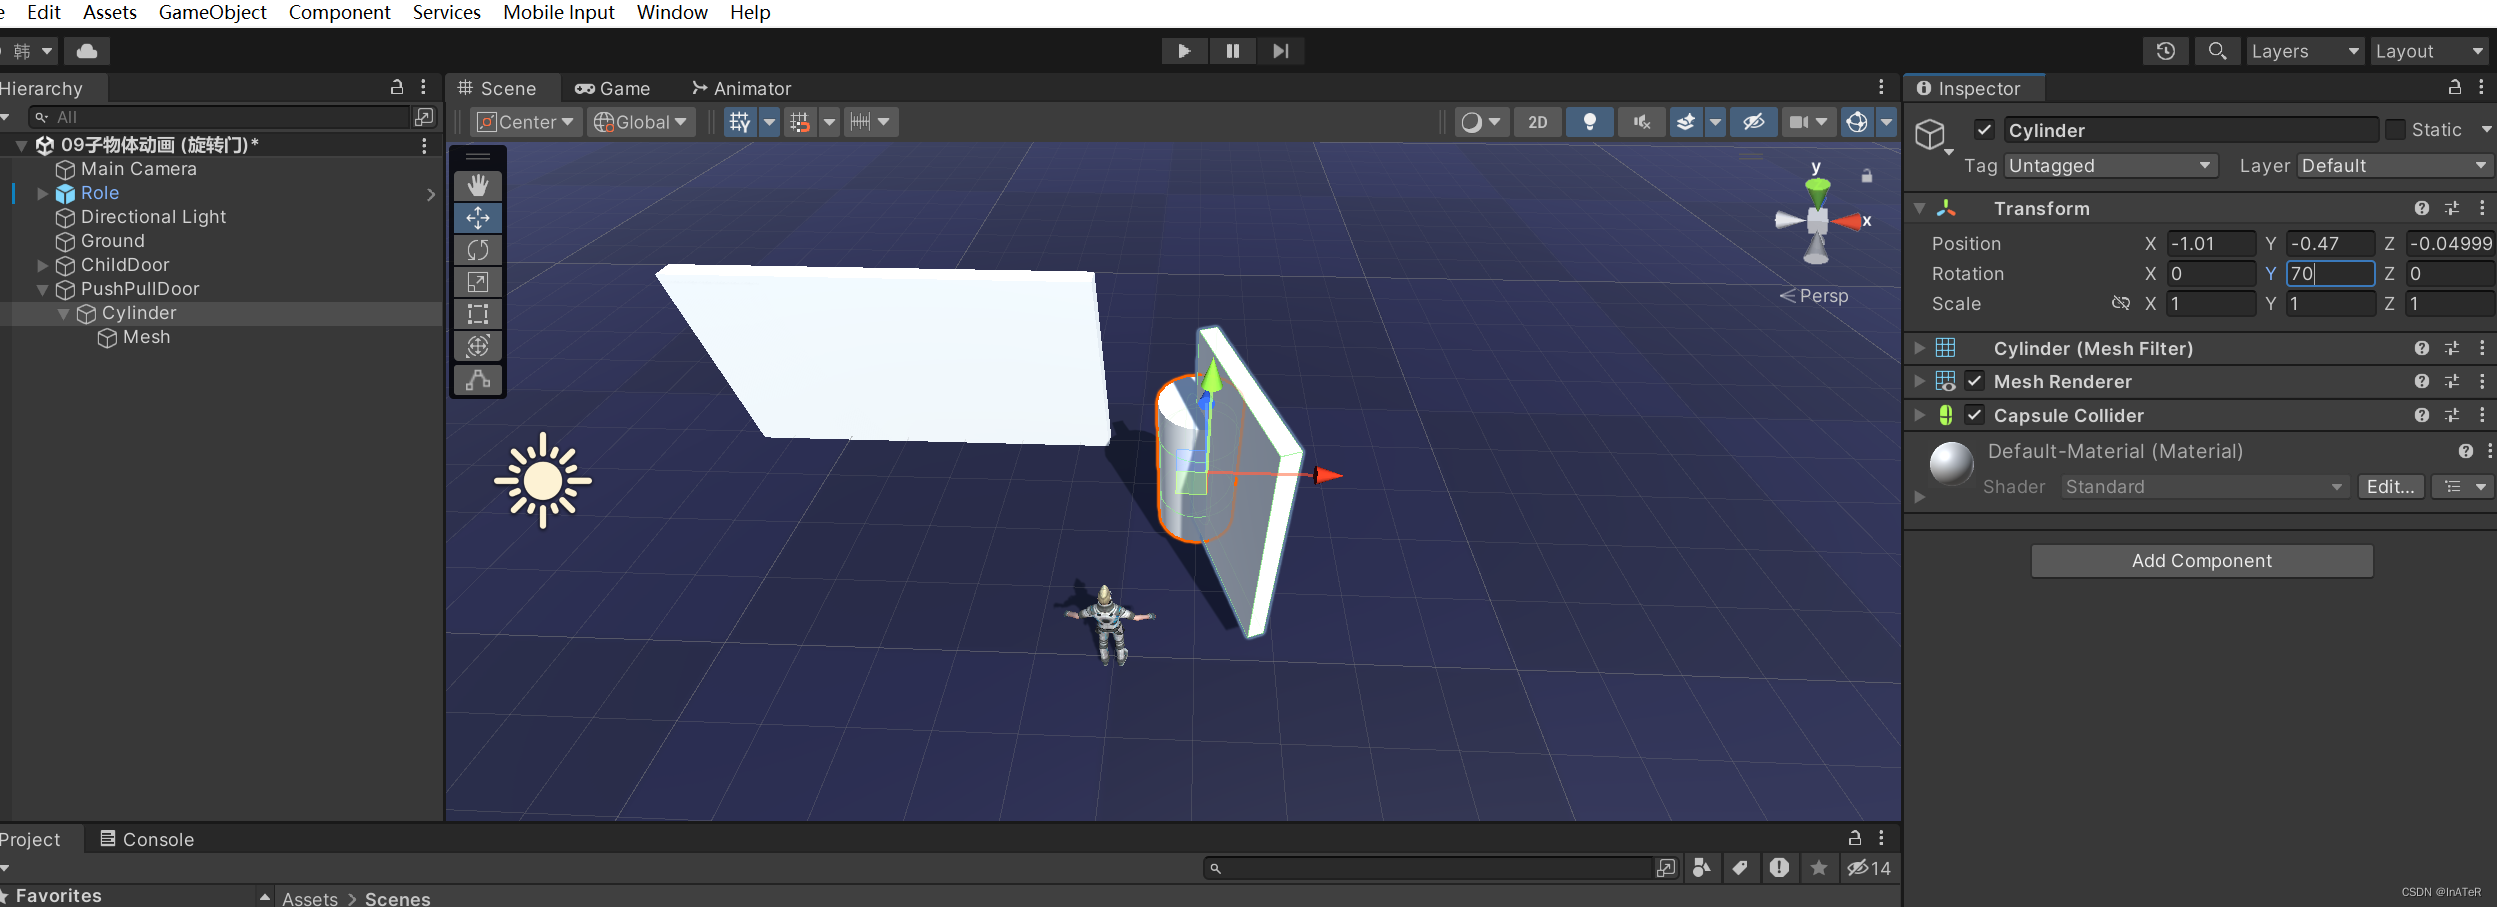Select the Hand (pan) tool

tap(477, 185)
